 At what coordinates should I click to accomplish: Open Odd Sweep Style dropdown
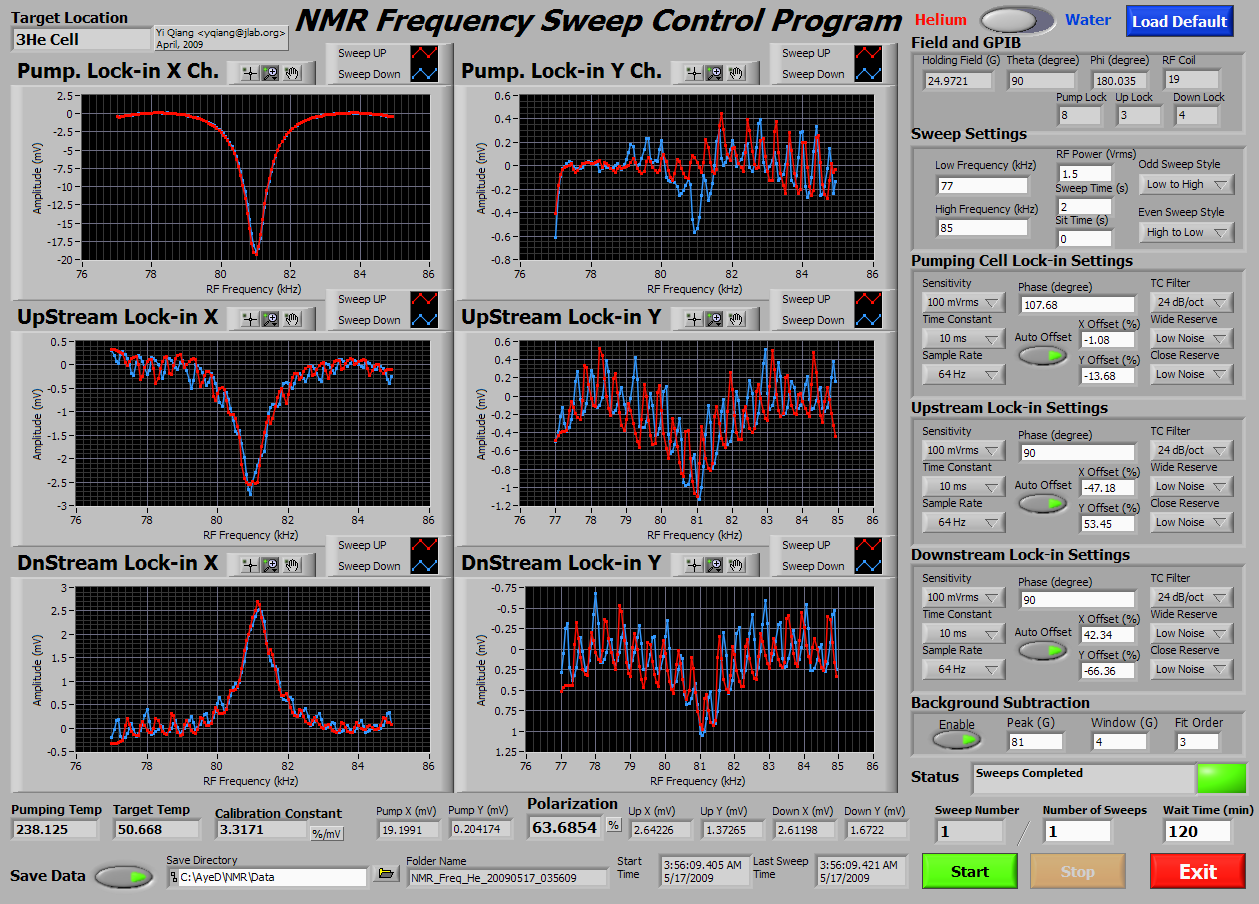(1189, 184)
